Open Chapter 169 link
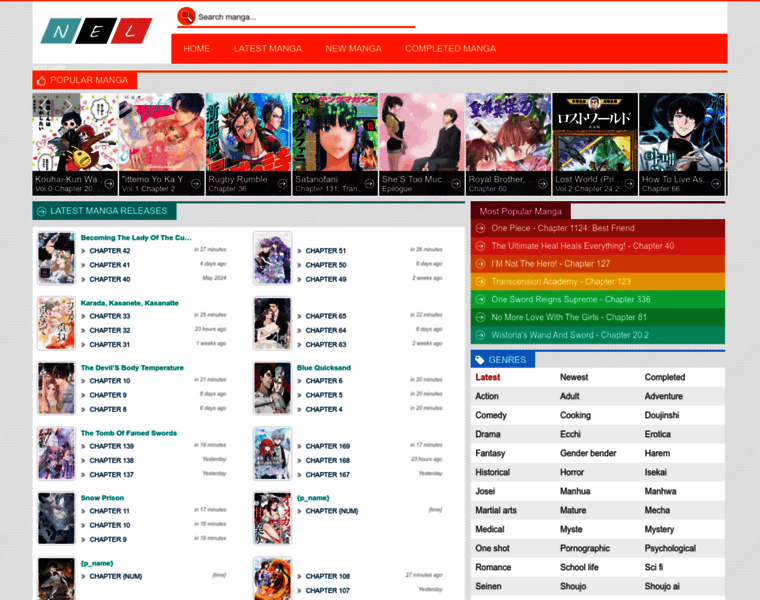The width and height of the screenshot is (760, 600). [x=328, y=446]
